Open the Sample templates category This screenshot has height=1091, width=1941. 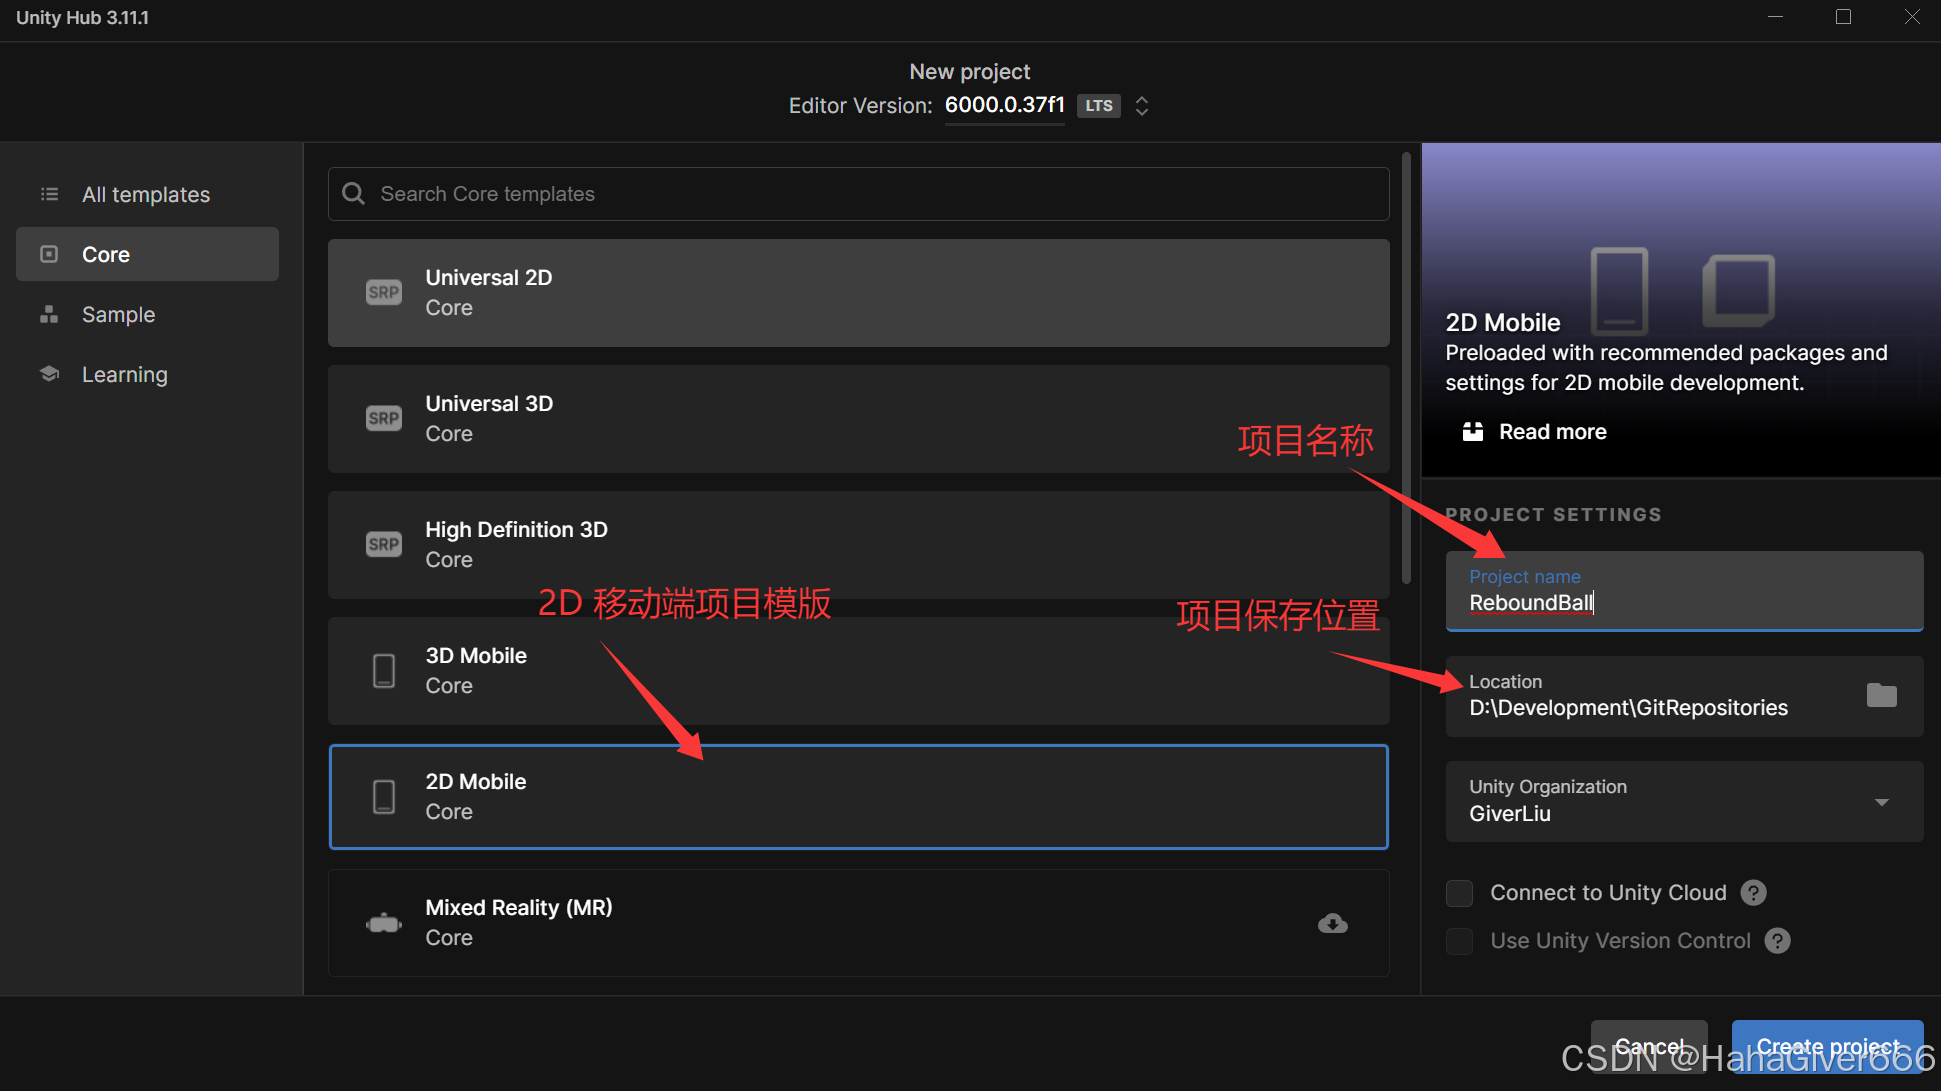click(147, 314)
